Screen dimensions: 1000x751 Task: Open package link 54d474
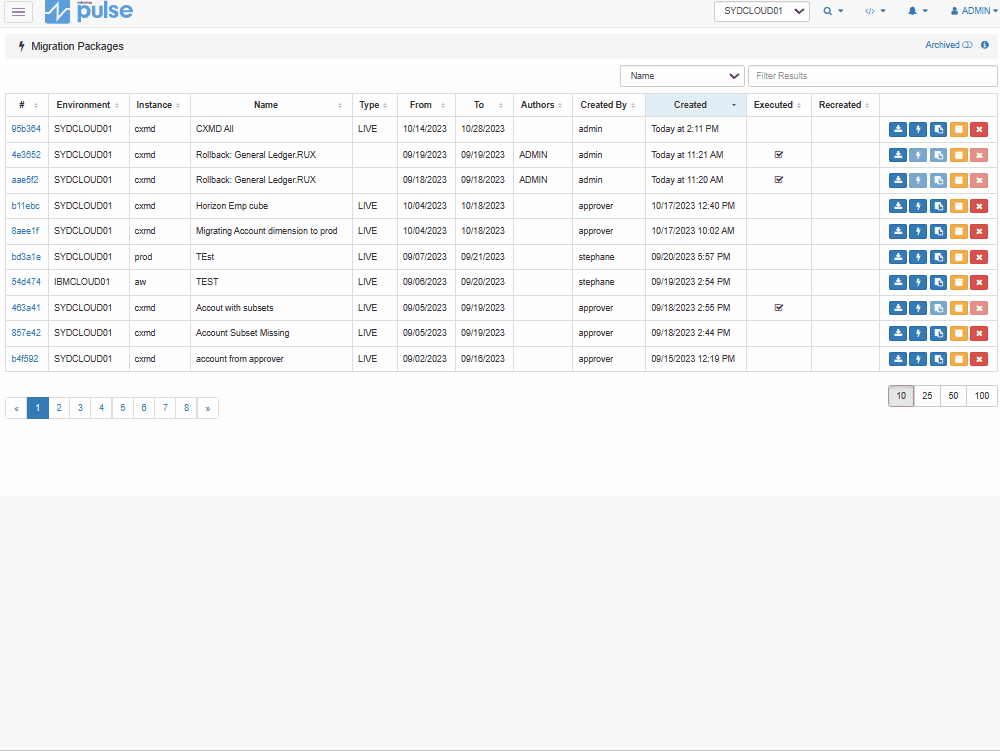(26, 282)
